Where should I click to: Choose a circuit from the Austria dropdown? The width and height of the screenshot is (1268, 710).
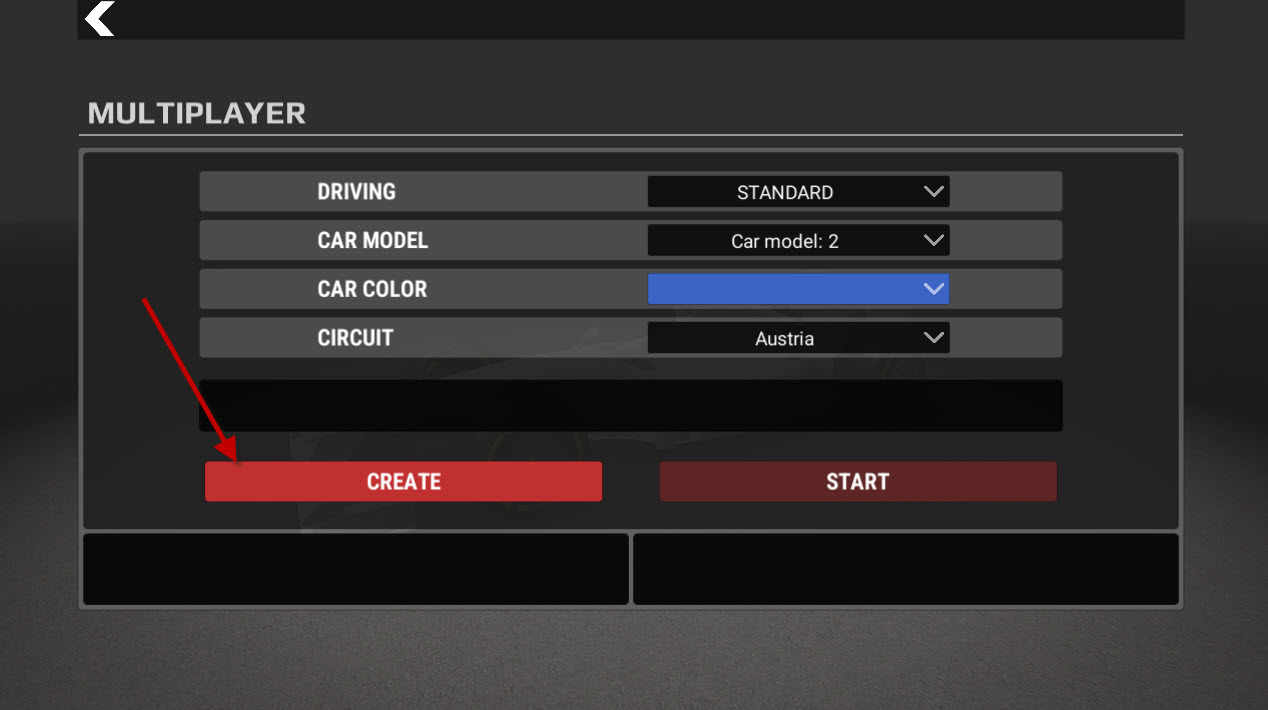coord(798,338)
